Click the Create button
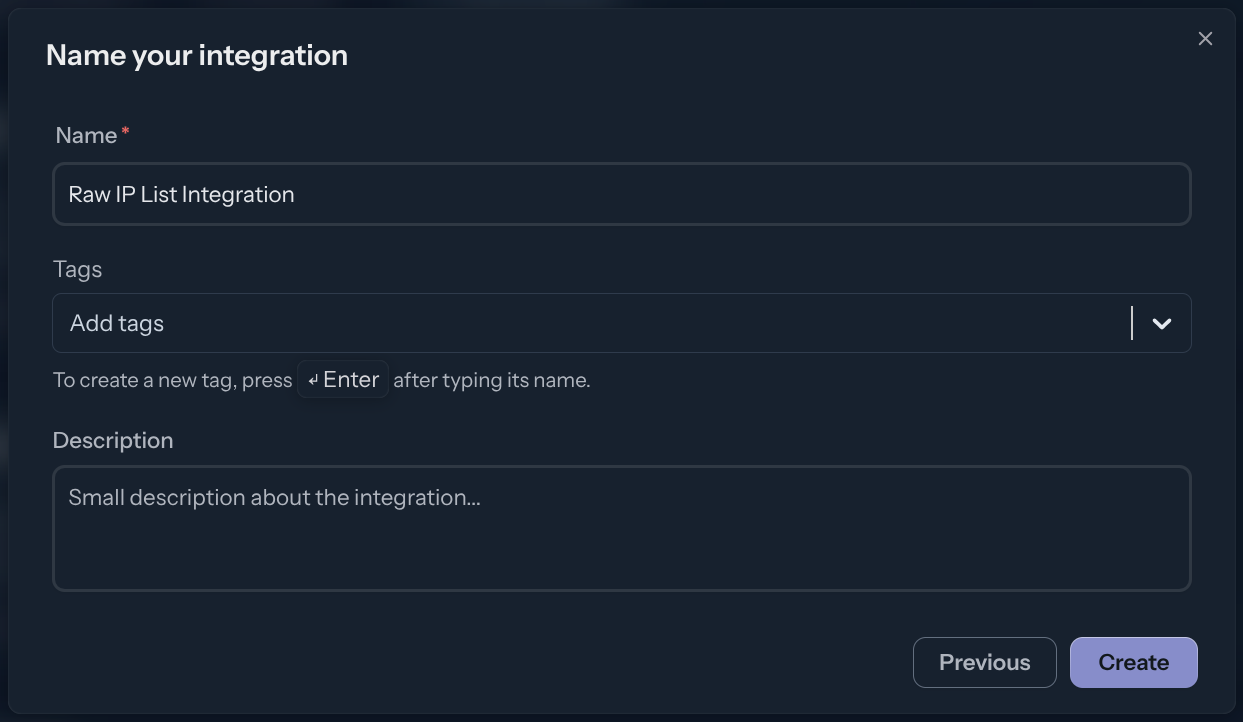1243x722 pixels. [1133, 662]
